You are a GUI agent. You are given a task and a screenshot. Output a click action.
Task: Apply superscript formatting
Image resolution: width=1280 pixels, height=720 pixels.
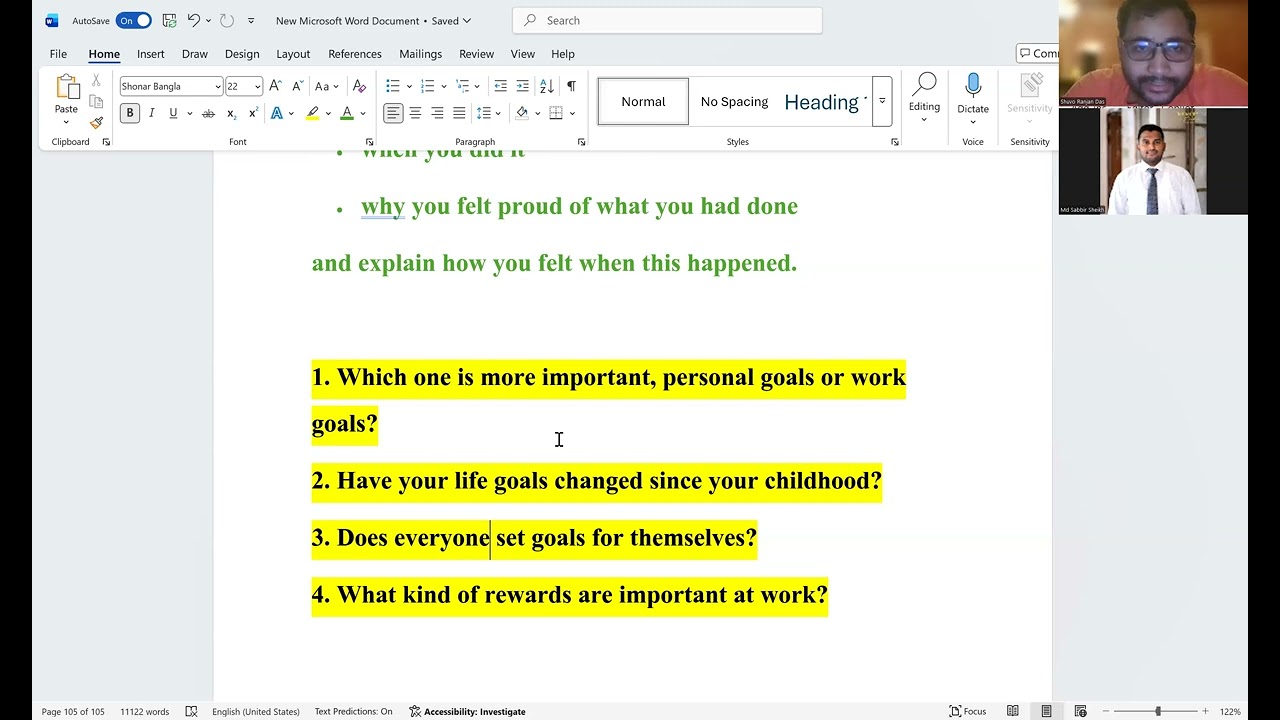252,113
